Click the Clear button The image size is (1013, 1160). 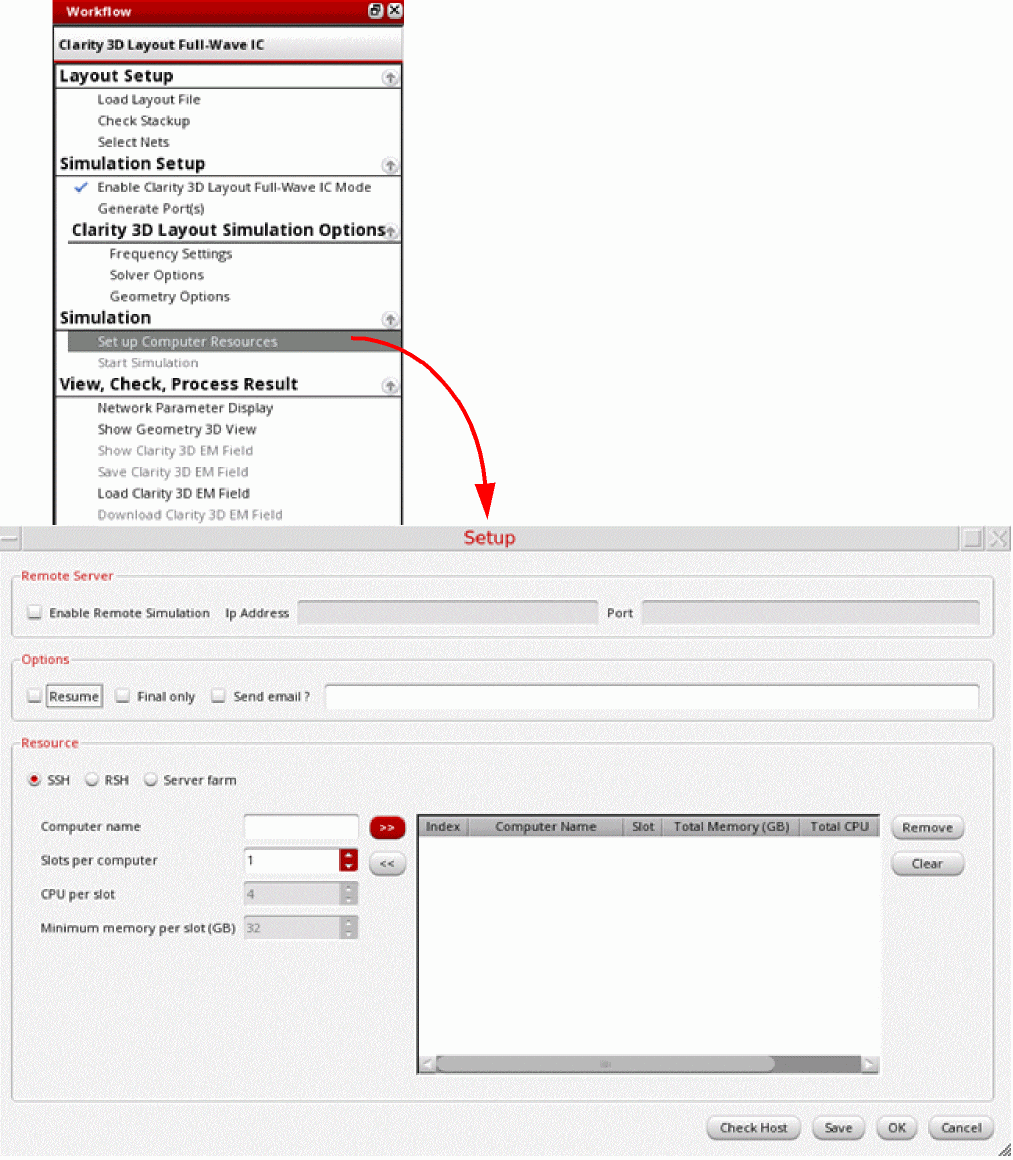pyautogui.click(x=927, y=863)
